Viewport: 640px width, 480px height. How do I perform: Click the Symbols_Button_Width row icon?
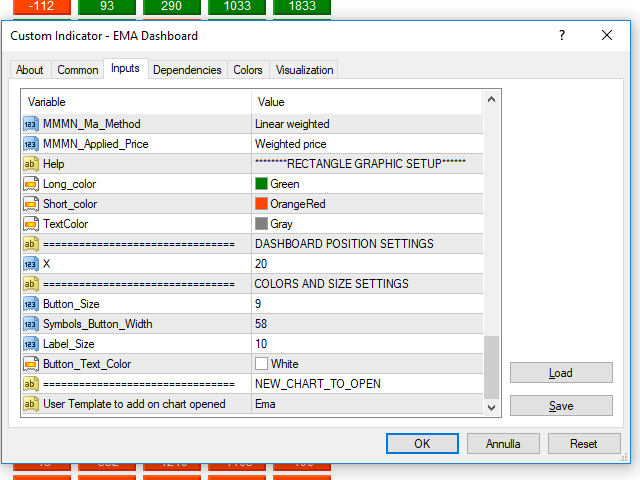[x=31, y=324]
